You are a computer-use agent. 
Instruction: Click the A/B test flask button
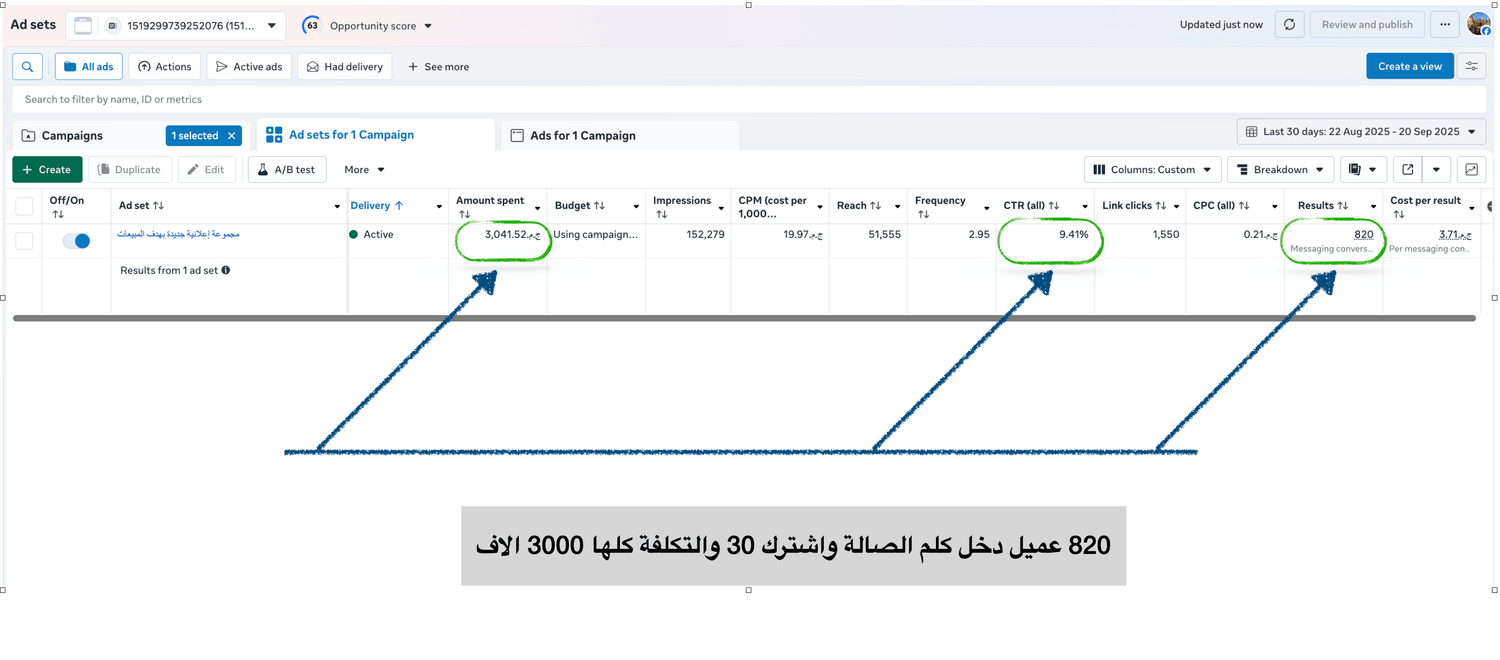click(x=287, y=170)
